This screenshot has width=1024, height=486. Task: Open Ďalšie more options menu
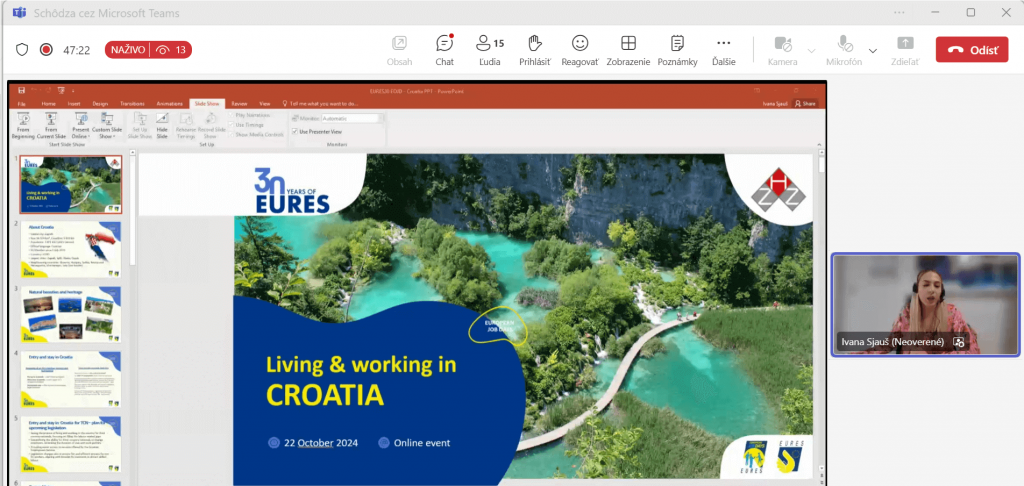pyautogui.click(x=724, y=49)
